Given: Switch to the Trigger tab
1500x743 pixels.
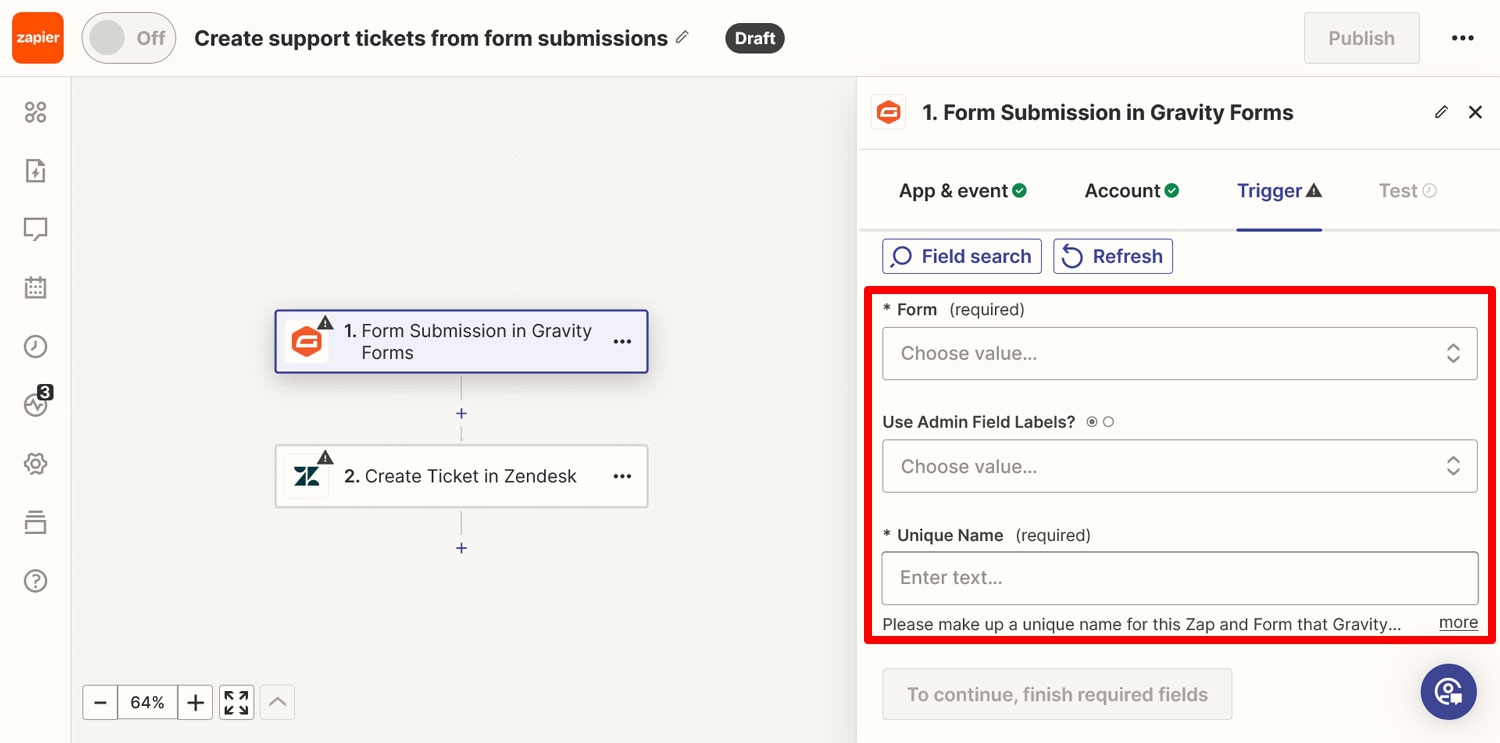Looking at the screenshot, I should (x=1279, y=191).
